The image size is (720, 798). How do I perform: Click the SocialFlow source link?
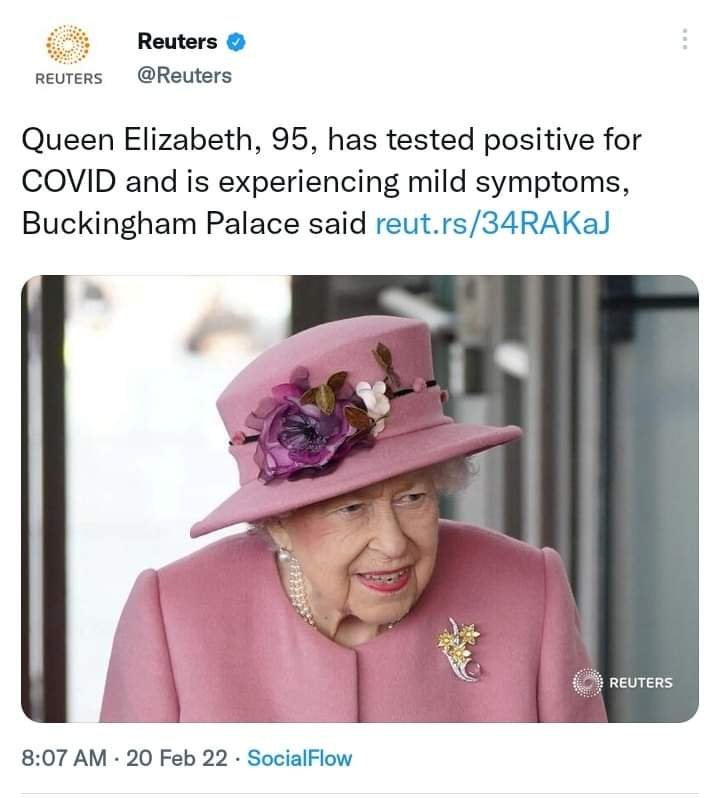[x=299, y=758]
